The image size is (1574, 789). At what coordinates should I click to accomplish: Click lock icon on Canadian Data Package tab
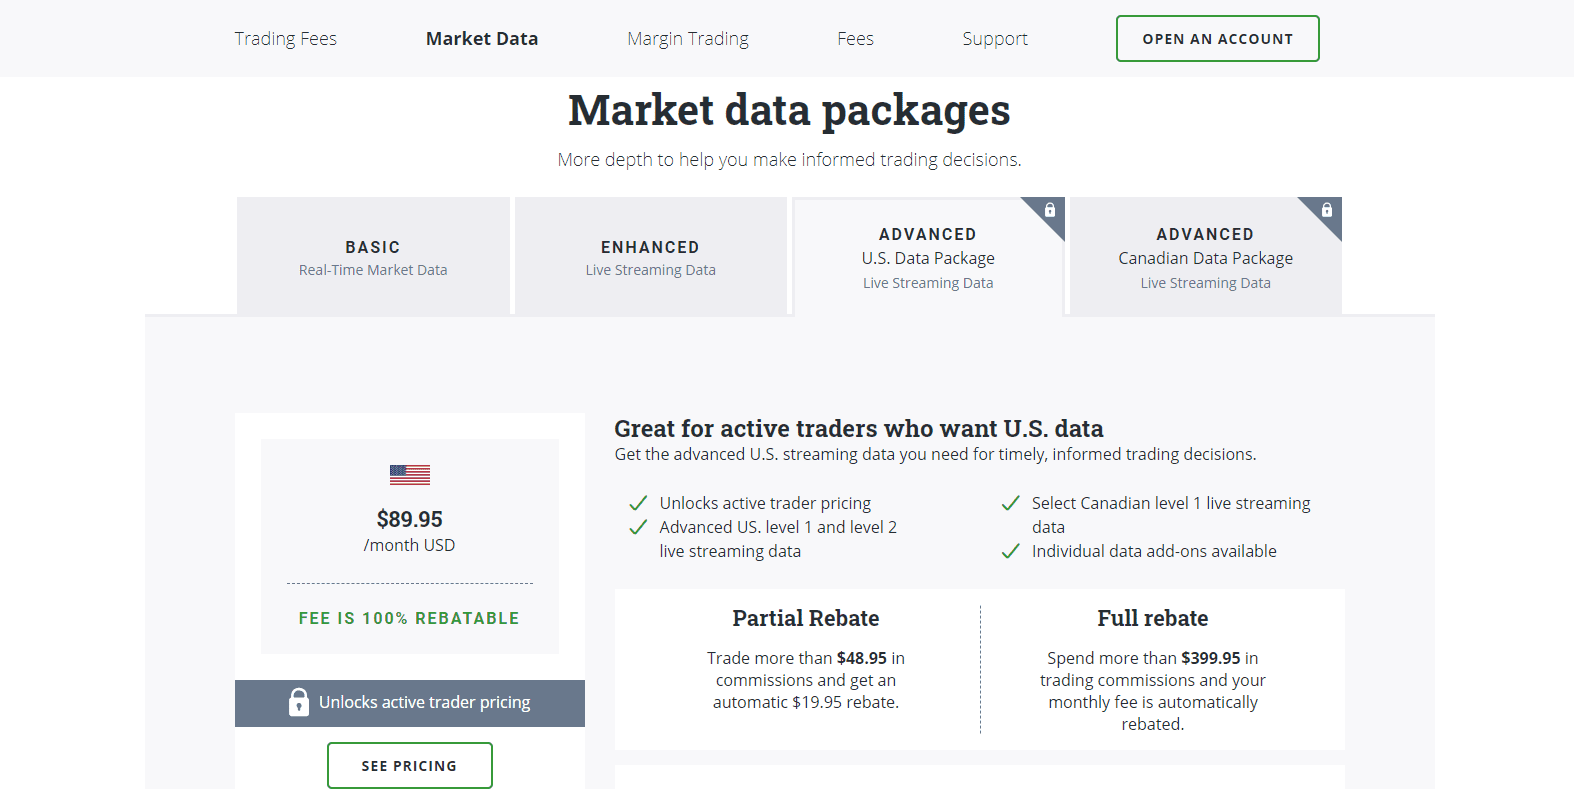1327,210
